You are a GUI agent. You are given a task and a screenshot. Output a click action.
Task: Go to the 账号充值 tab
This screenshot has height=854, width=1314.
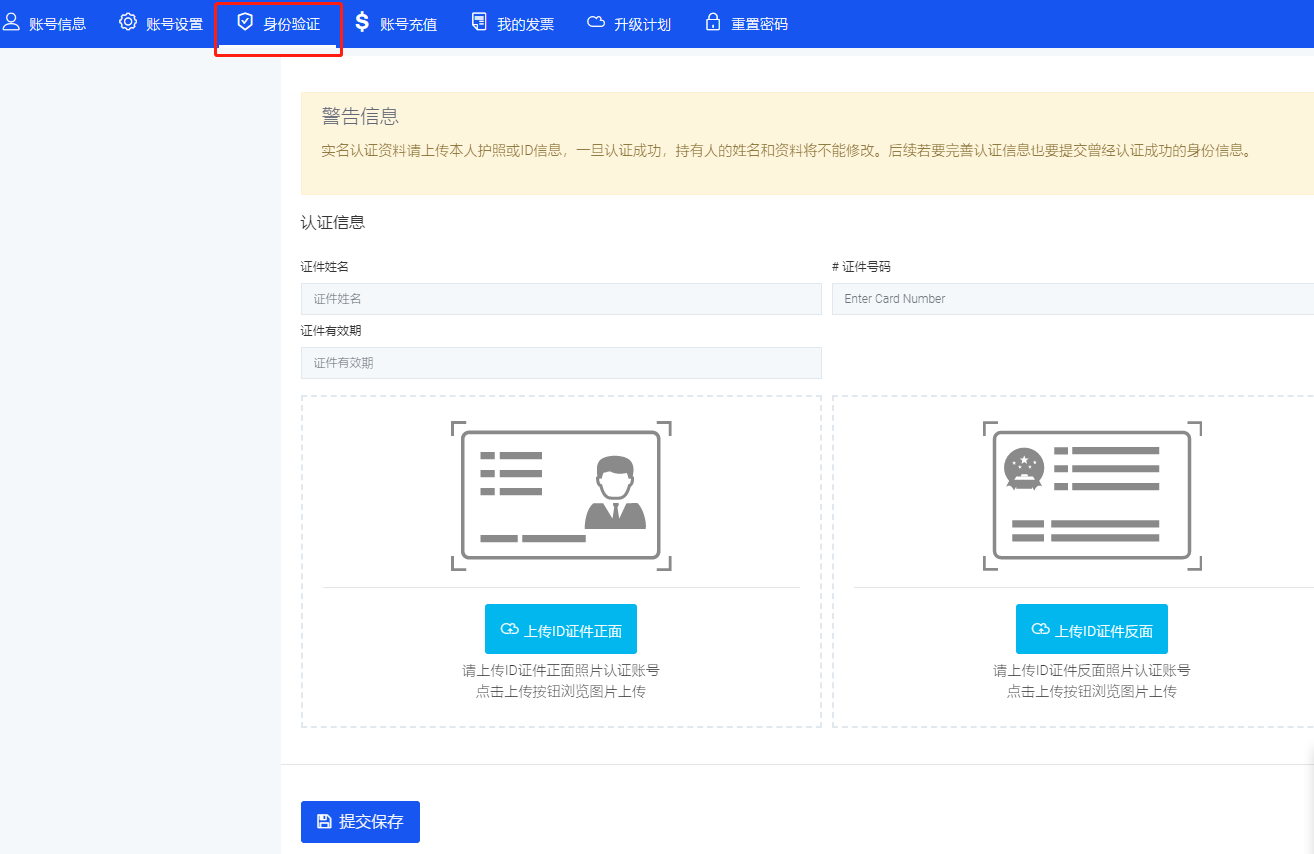[396, 23]
